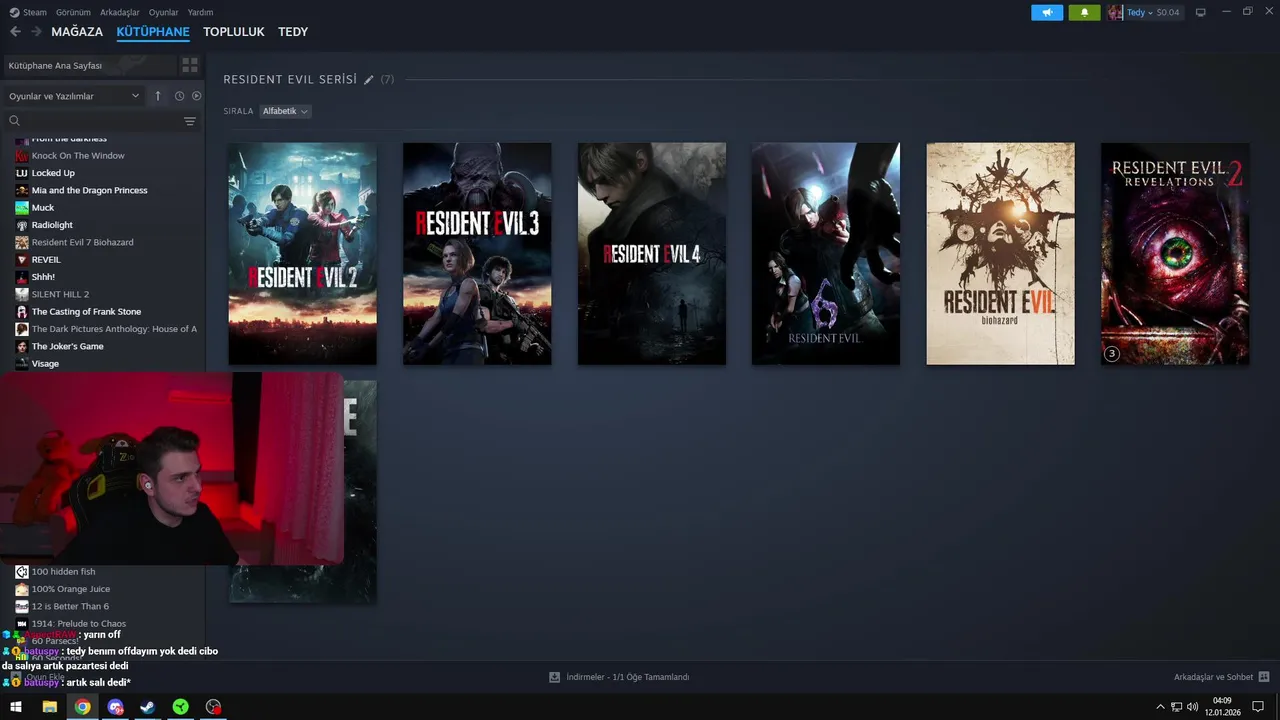The image size is (1280, 720).
Task: Open advanced filter options icon
Action: coord(190,121)
